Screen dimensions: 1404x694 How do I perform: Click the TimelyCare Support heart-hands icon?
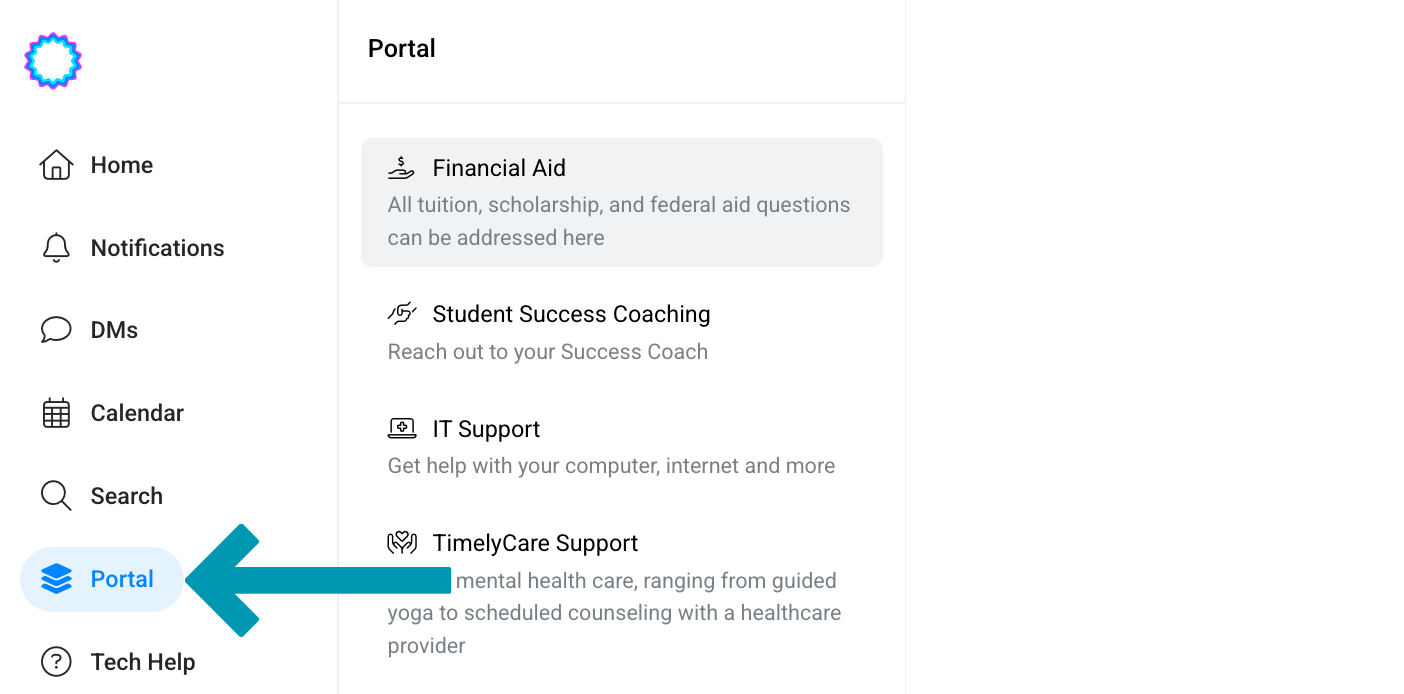[401, 543]
